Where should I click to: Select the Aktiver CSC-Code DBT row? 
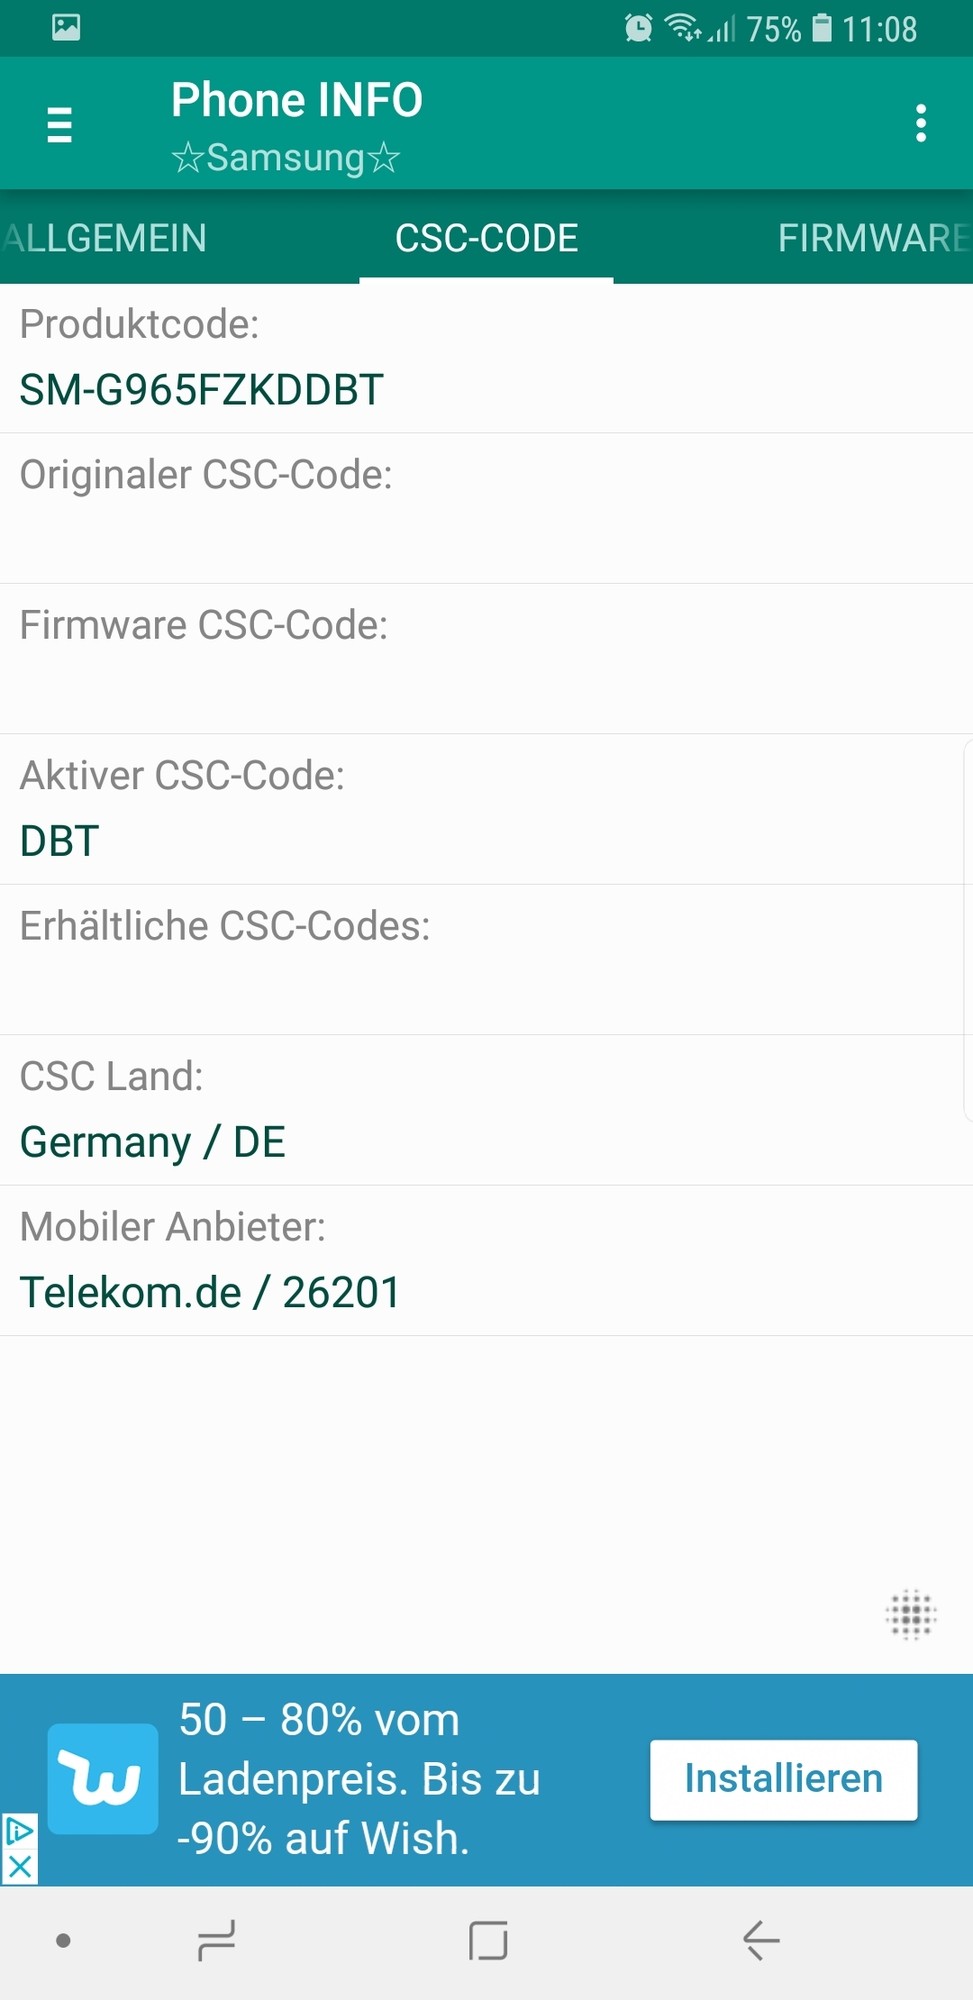tap(486, 809)
